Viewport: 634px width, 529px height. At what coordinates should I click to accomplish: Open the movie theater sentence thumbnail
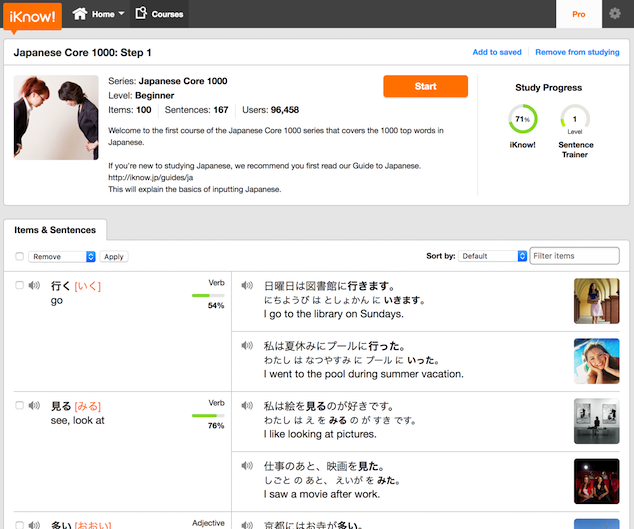596,481
